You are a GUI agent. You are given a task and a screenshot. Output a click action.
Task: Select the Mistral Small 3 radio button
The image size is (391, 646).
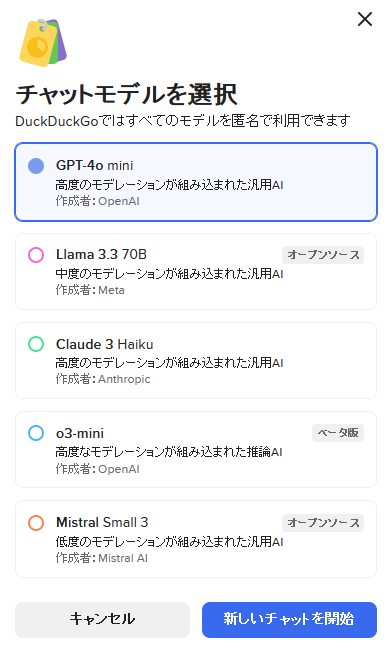point(36,522)
